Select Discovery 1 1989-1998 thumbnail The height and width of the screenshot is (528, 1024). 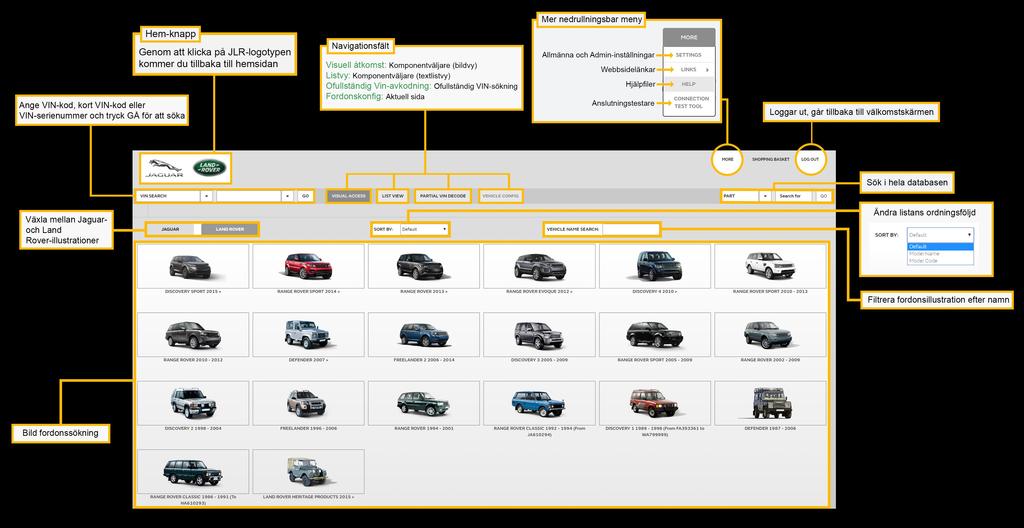pyautogui.click(x=655, y=403)
